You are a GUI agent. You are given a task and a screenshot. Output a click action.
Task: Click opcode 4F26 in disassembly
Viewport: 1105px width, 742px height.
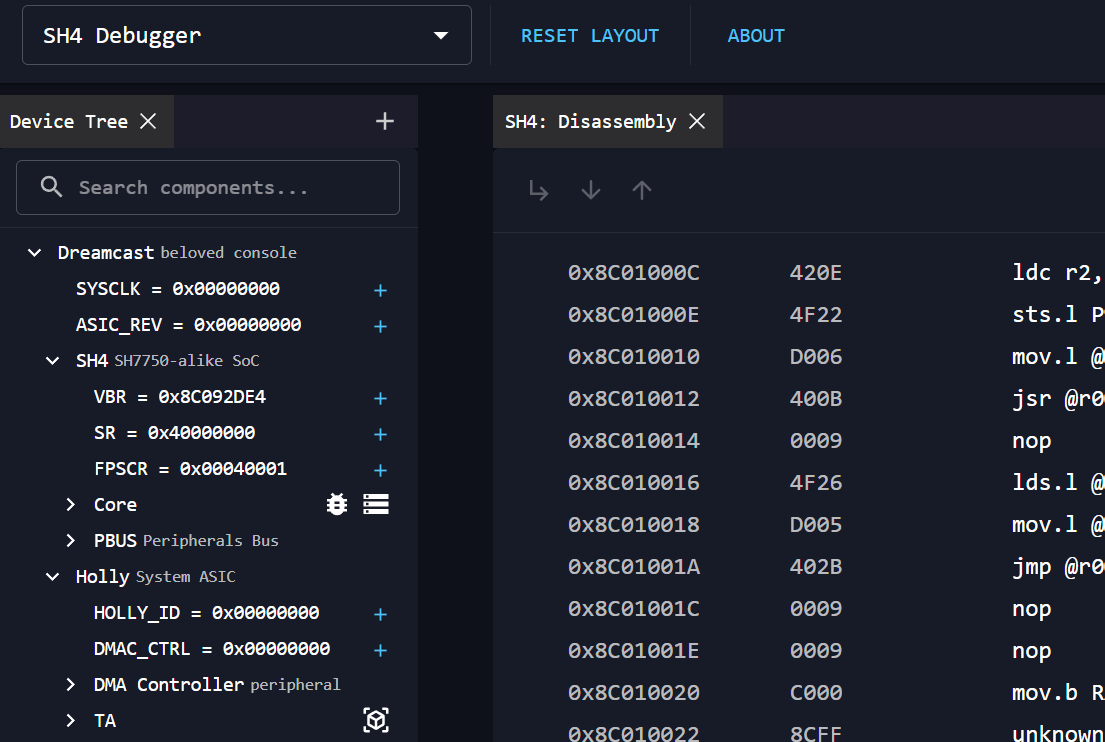click(x=815, y=483)
